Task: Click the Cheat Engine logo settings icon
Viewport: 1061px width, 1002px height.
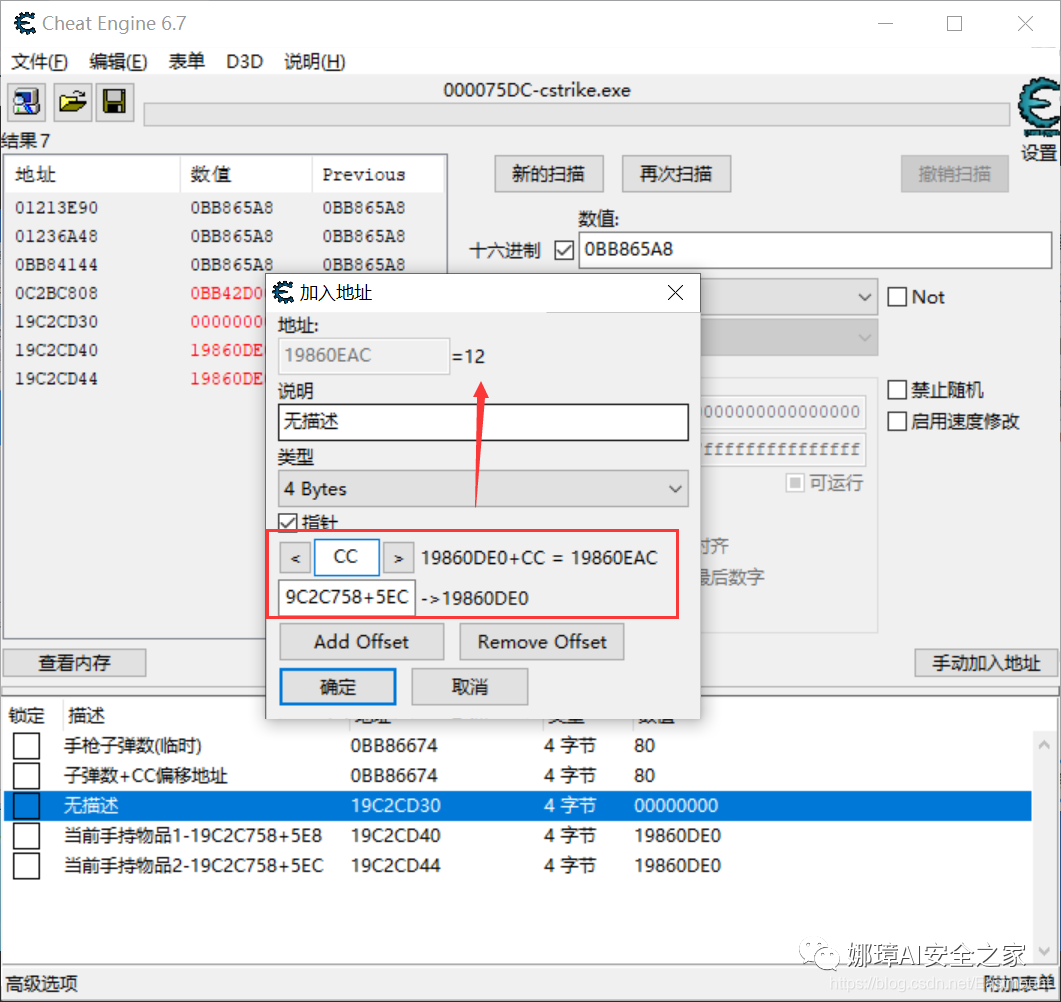Action: click(x=1039, y=107)
